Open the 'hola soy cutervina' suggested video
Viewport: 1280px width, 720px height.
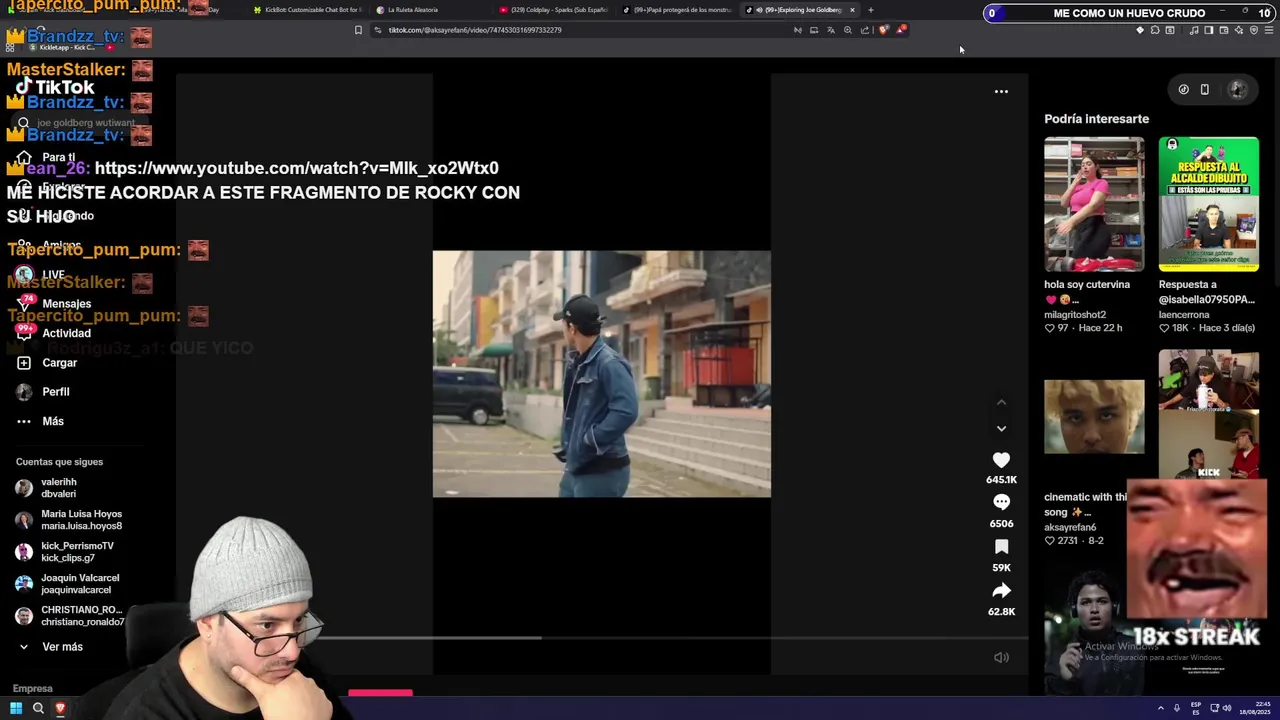pyautogui.click(x=1094, y=204)
